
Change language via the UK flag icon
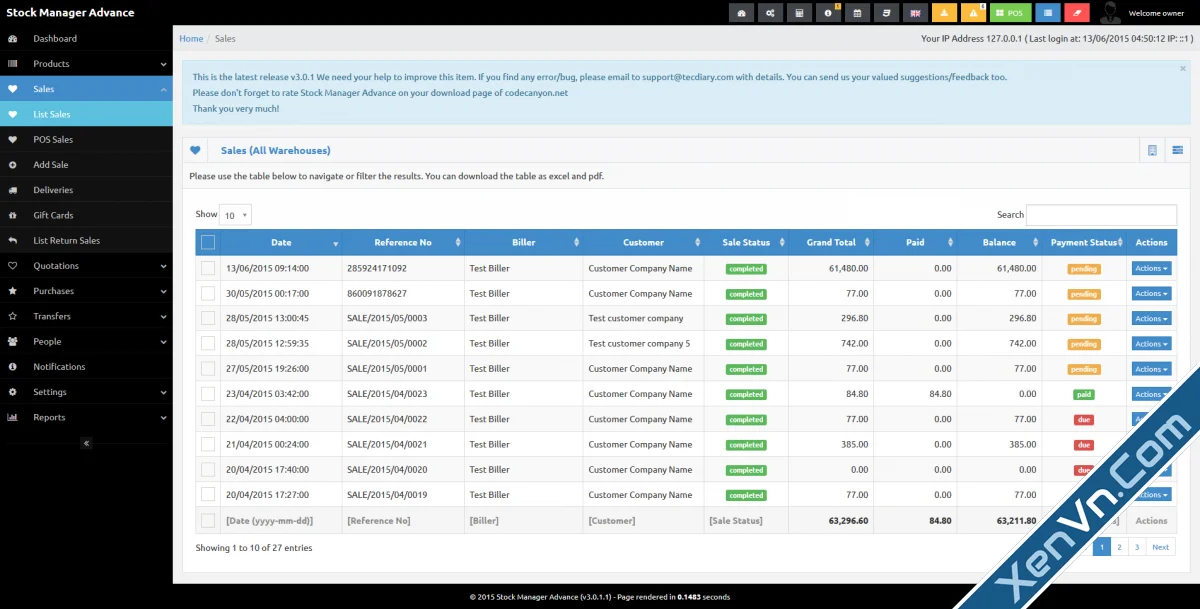click(915, 12)
